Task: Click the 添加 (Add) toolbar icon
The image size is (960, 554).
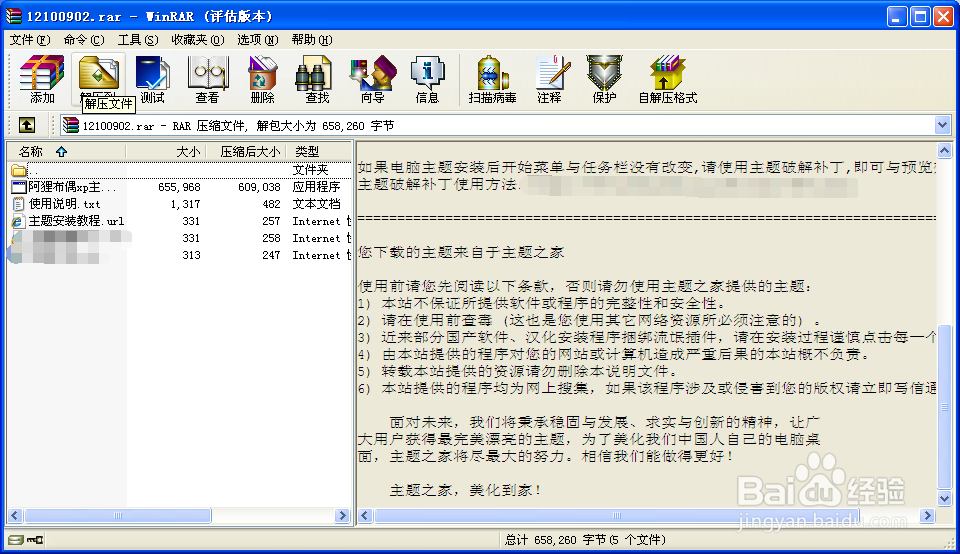Action: (x=42, y=79)
